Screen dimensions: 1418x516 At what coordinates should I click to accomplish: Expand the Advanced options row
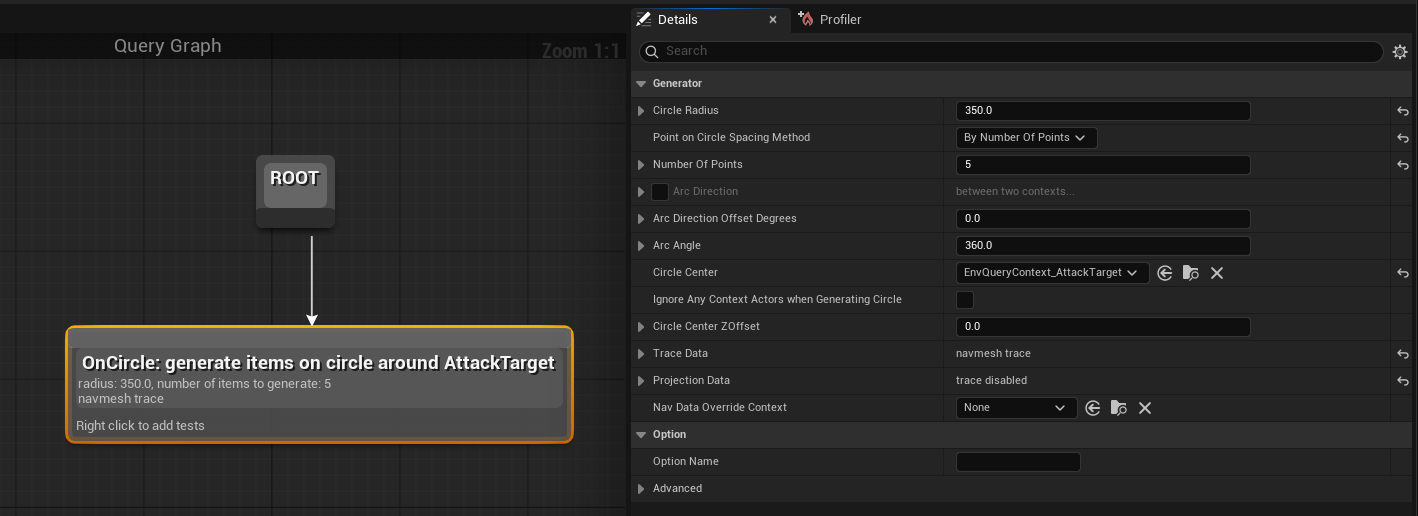point(641,489)
